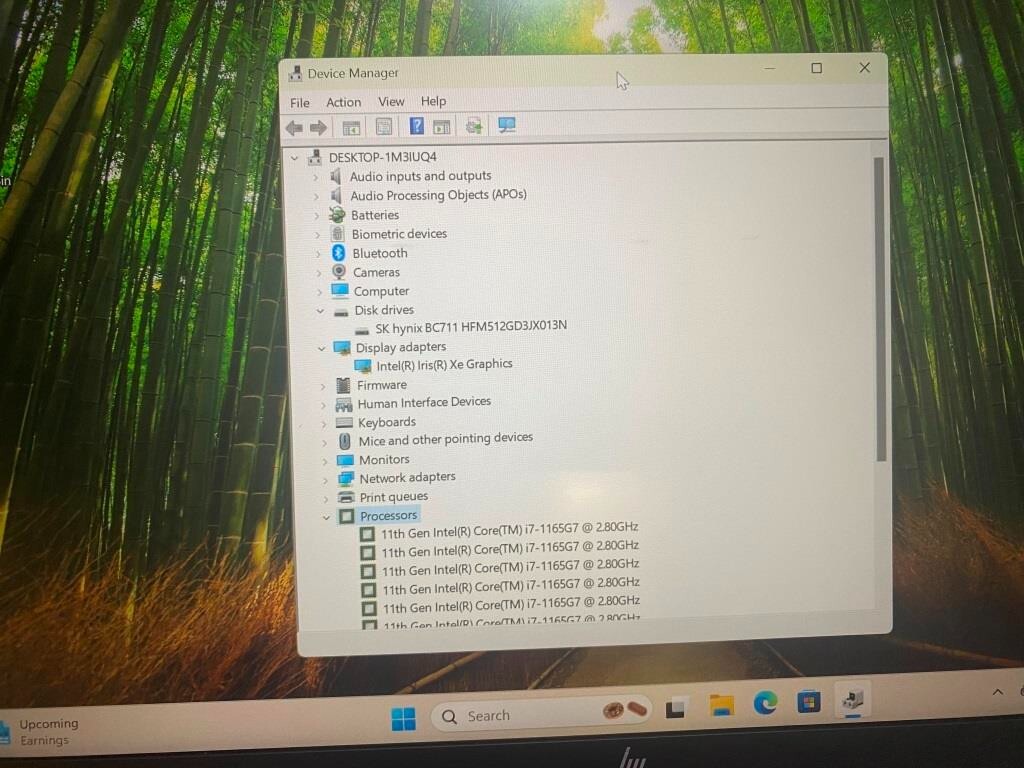Click the toolbar device icon with green arrow
The height and width of the screenshot is (768, 1024).
[474, 125]
